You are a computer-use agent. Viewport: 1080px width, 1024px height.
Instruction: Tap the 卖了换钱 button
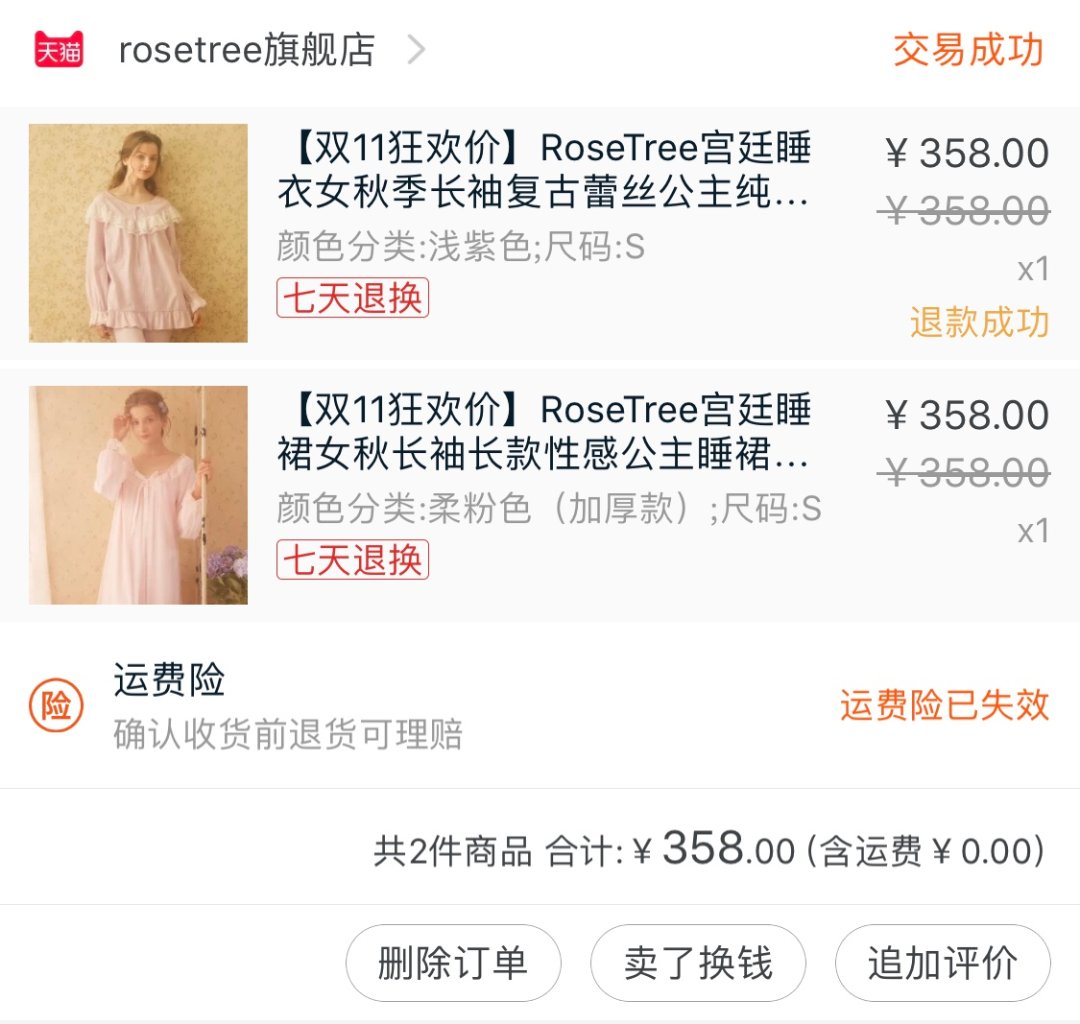[x=698, y=963]
